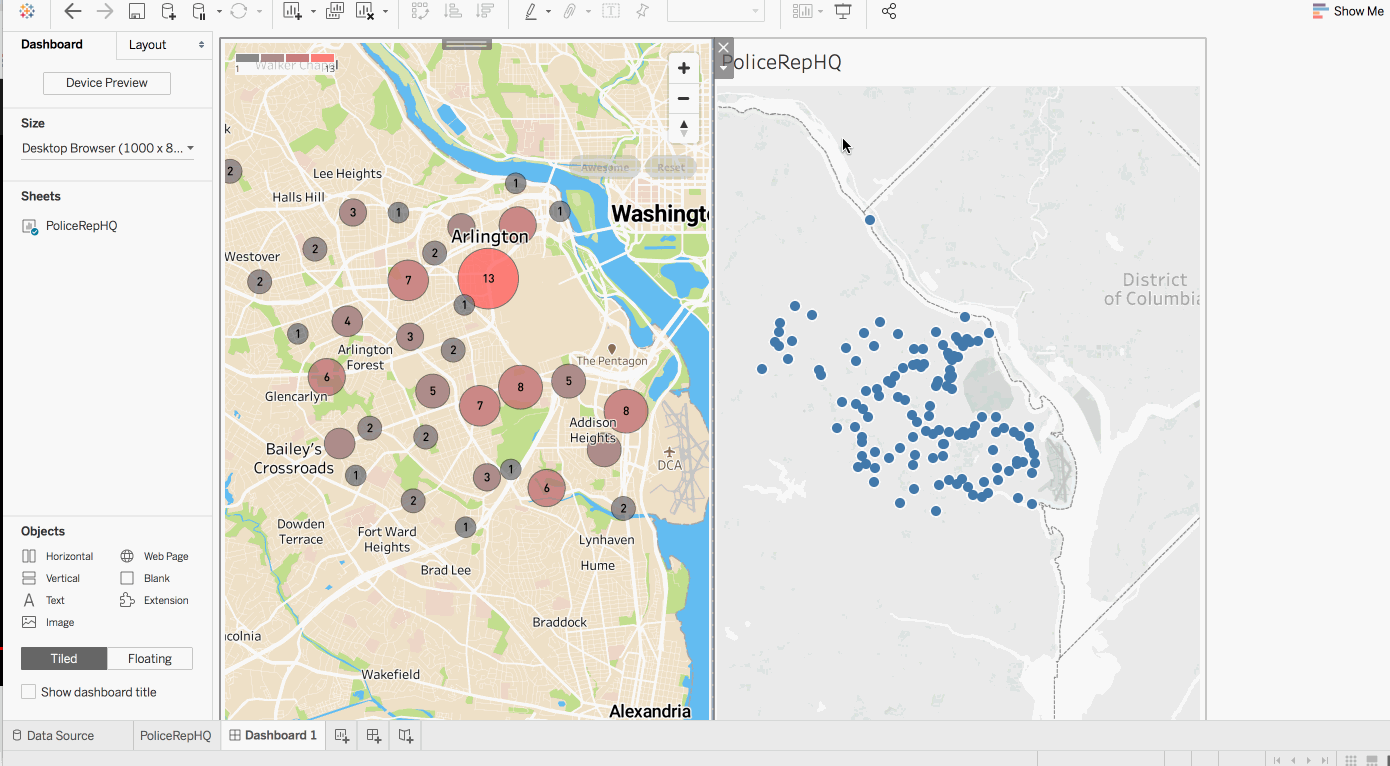Open the Fit view dropdown box
The image size is (1390, 766).
(716, 11)
